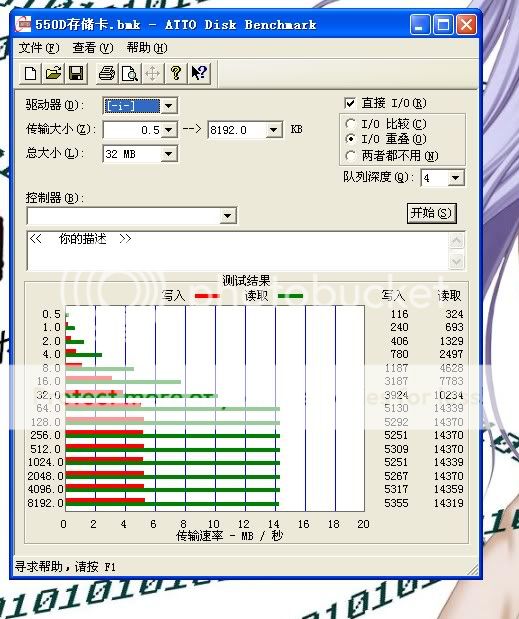This screenshot has height=619, width=519.
Task: Open the 查看(V) menu
Action: click(x=92, y=48)
